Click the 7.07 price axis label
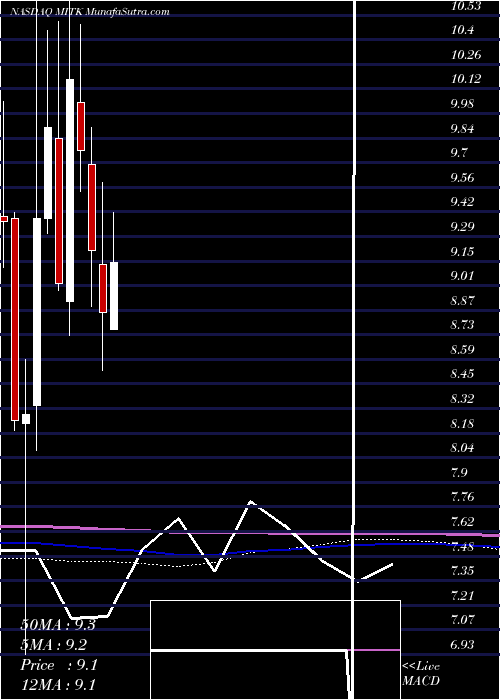 (464, 619)
